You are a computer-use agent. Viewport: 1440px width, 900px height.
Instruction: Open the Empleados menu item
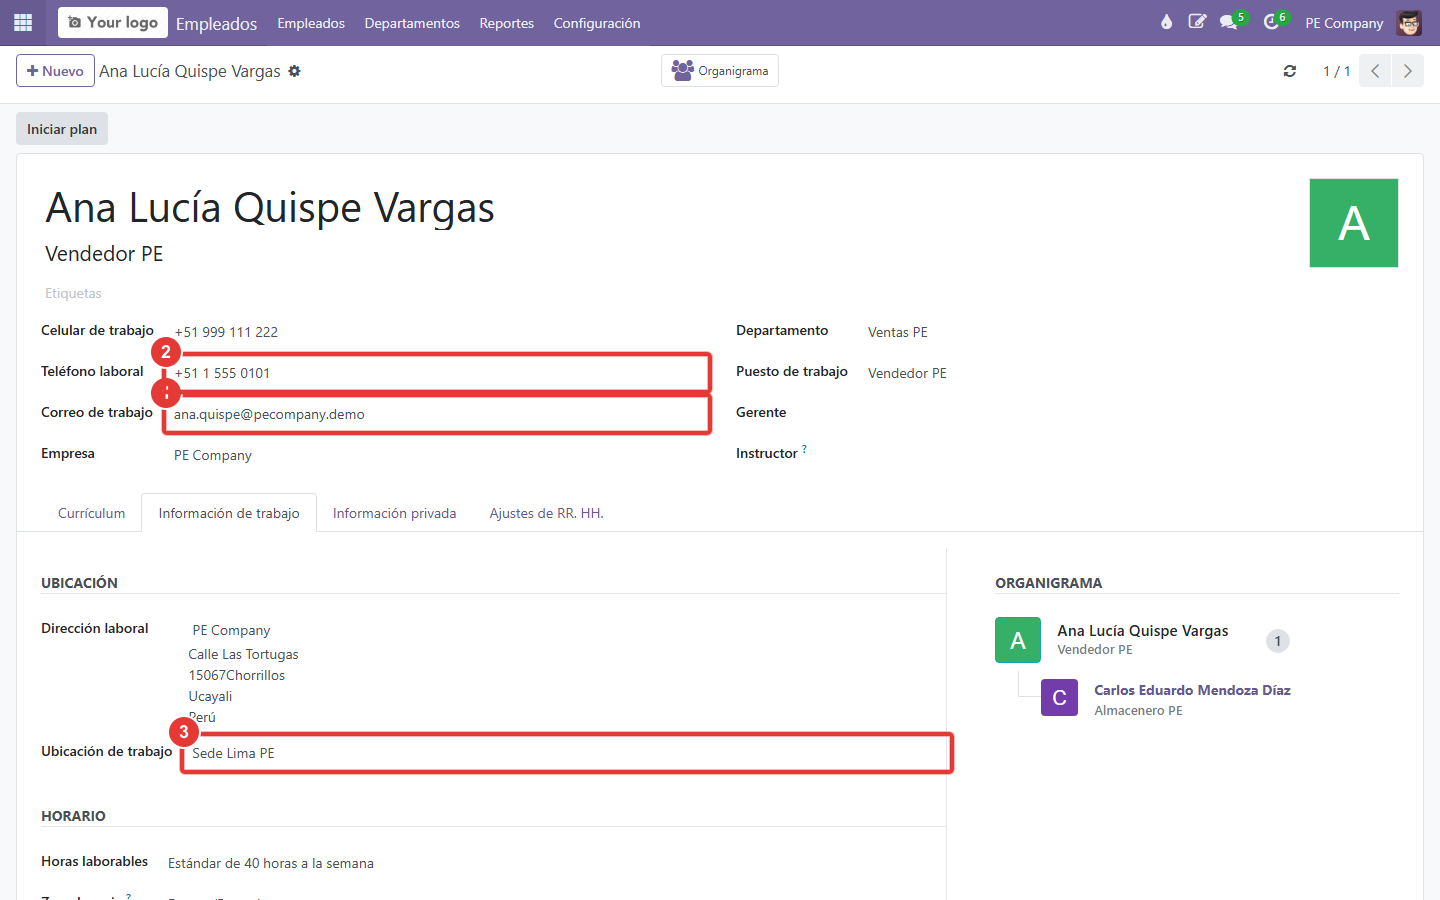[311, 23]
